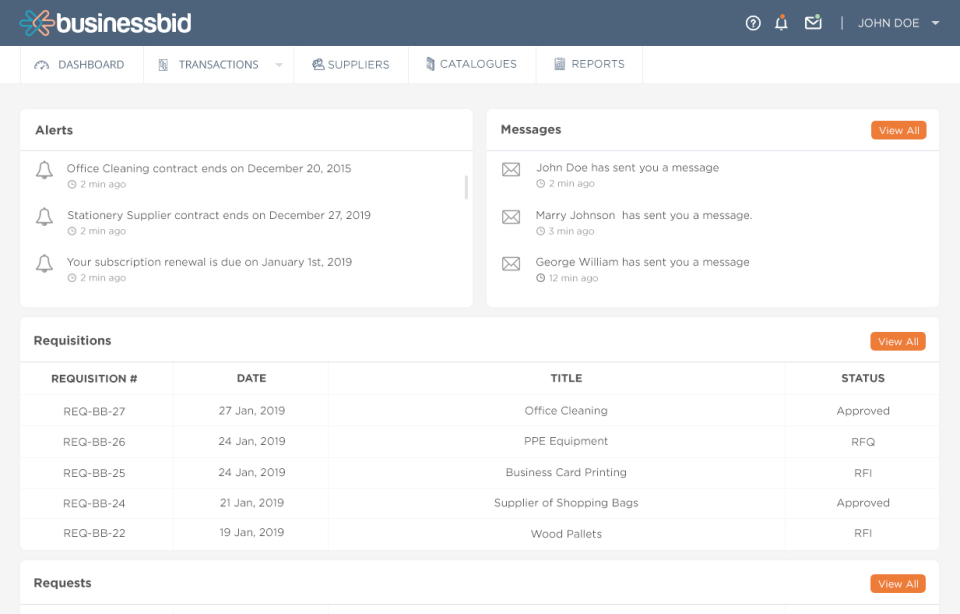
Task: Click the notifications bell icon in the header
Action: pos(782,22)
